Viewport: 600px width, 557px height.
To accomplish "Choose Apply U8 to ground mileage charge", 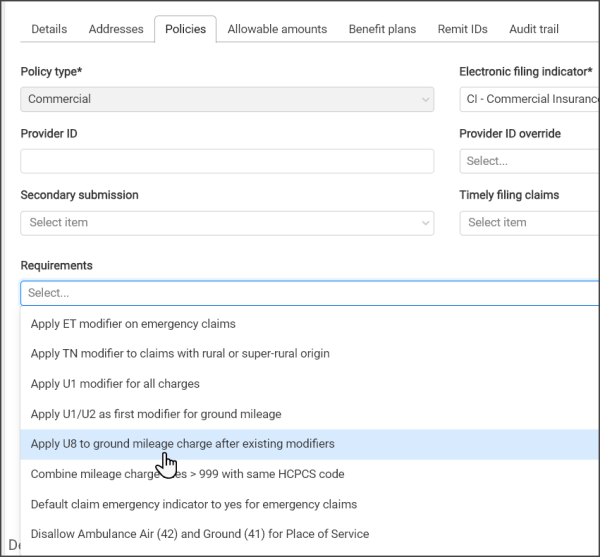I will 182,444.
